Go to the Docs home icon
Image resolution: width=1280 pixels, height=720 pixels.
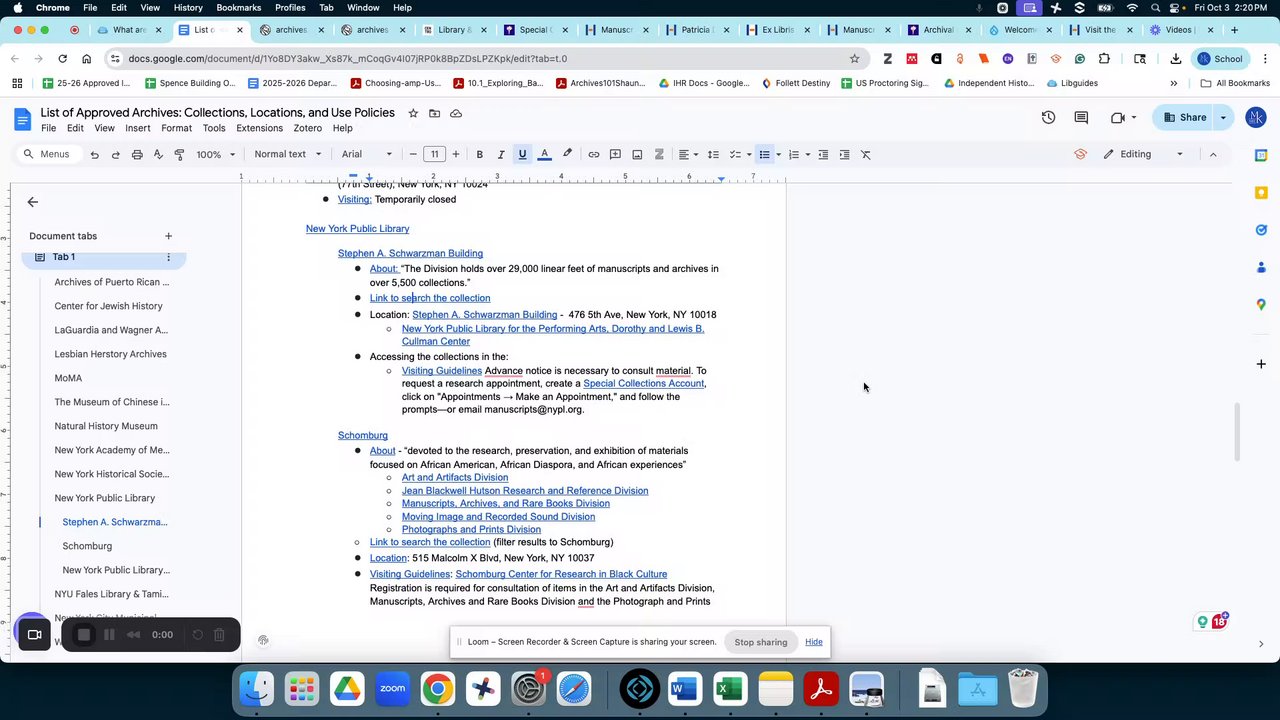pos(22,120)
